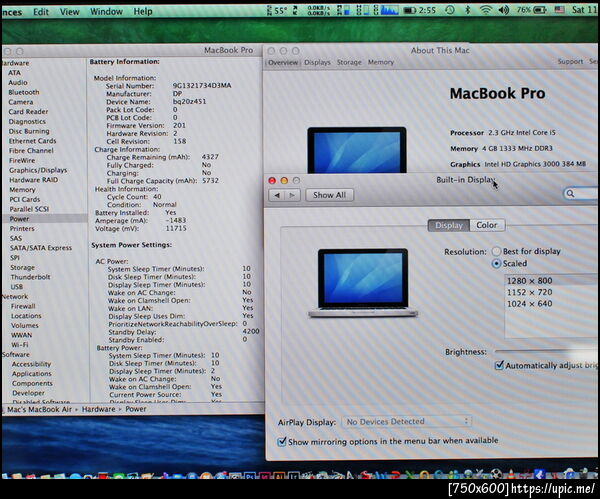Select Audio in hardware sidebar

[18, 82]
